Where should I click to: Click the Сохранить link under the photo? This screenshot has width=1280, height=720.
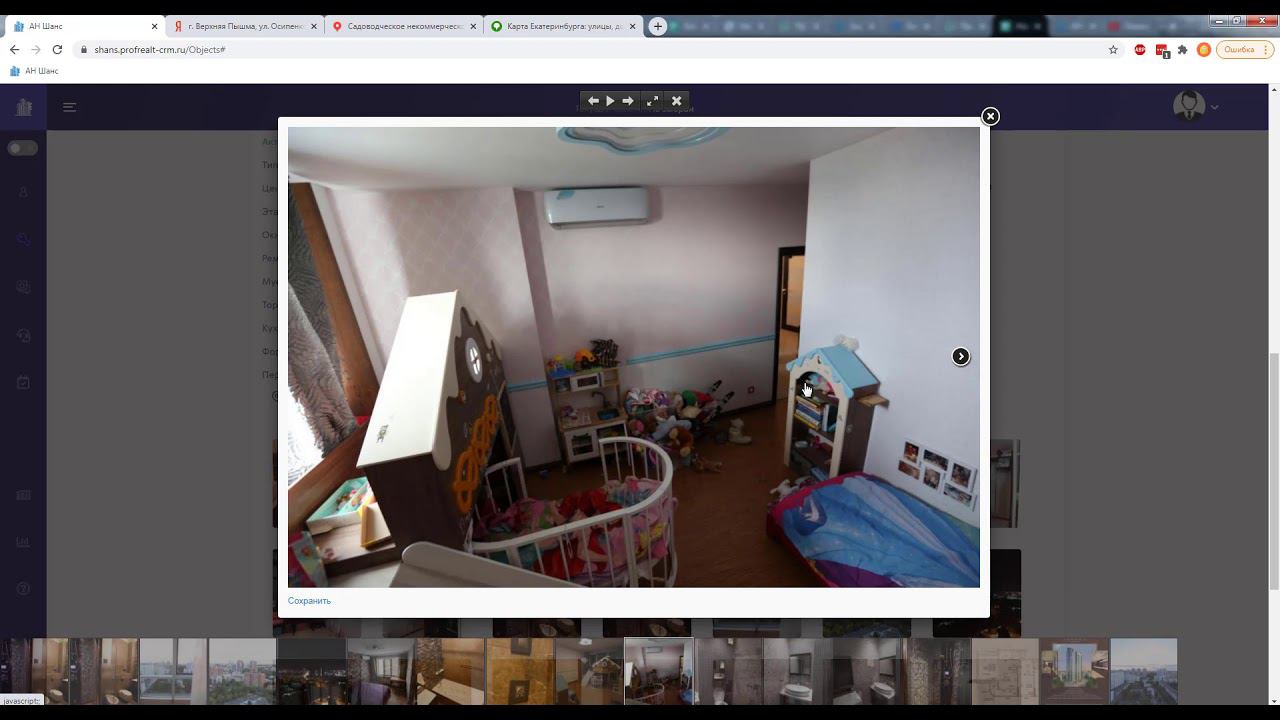click(x=309, y=601)
